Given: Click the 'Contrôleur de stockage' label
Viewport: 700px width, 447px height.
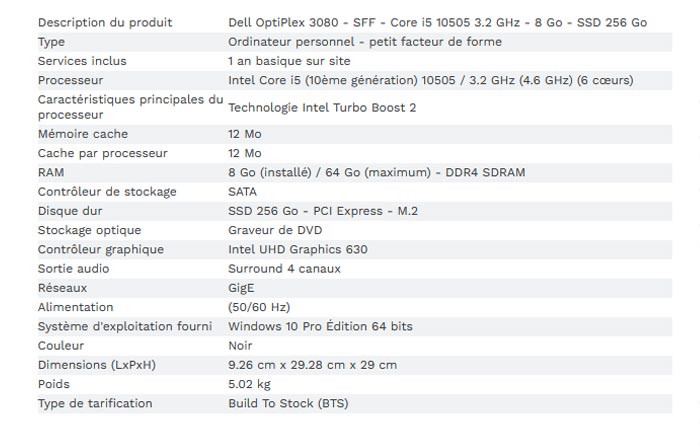Looking at the screenshot, I should click(x=107, y=192).
